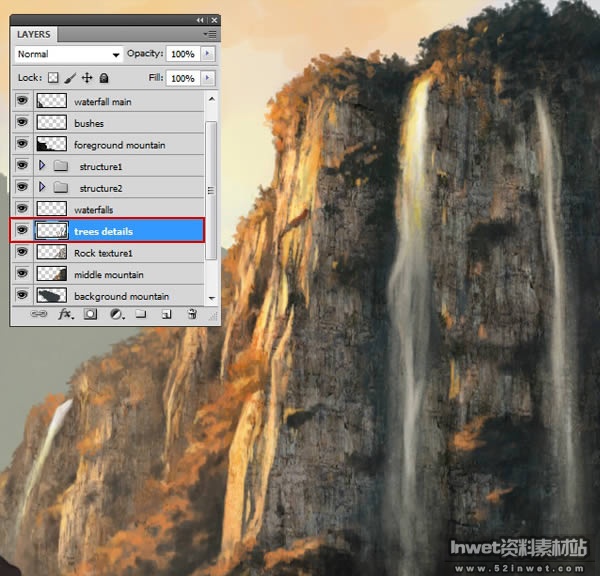Click the background mountain layer thumbnail
The height and width of the screenshot is (576, 600).
[52, 295]
